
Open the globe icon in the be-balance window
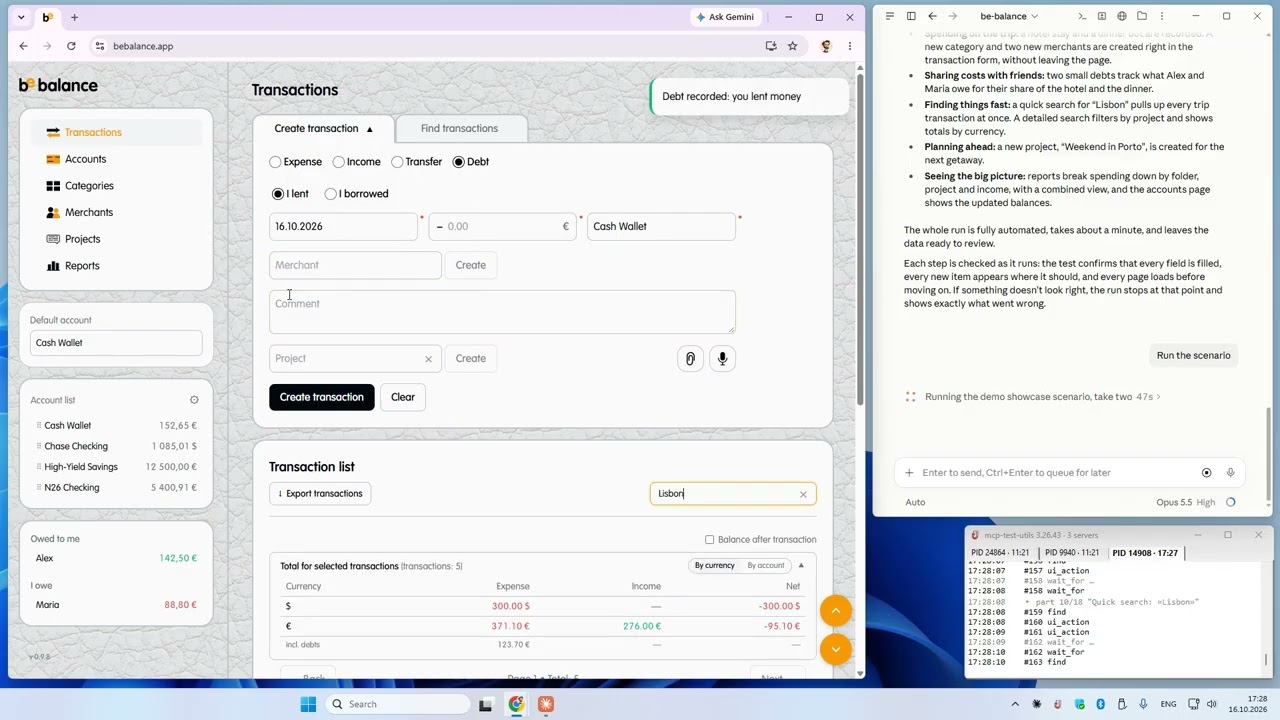click(x=1122, y=16)
